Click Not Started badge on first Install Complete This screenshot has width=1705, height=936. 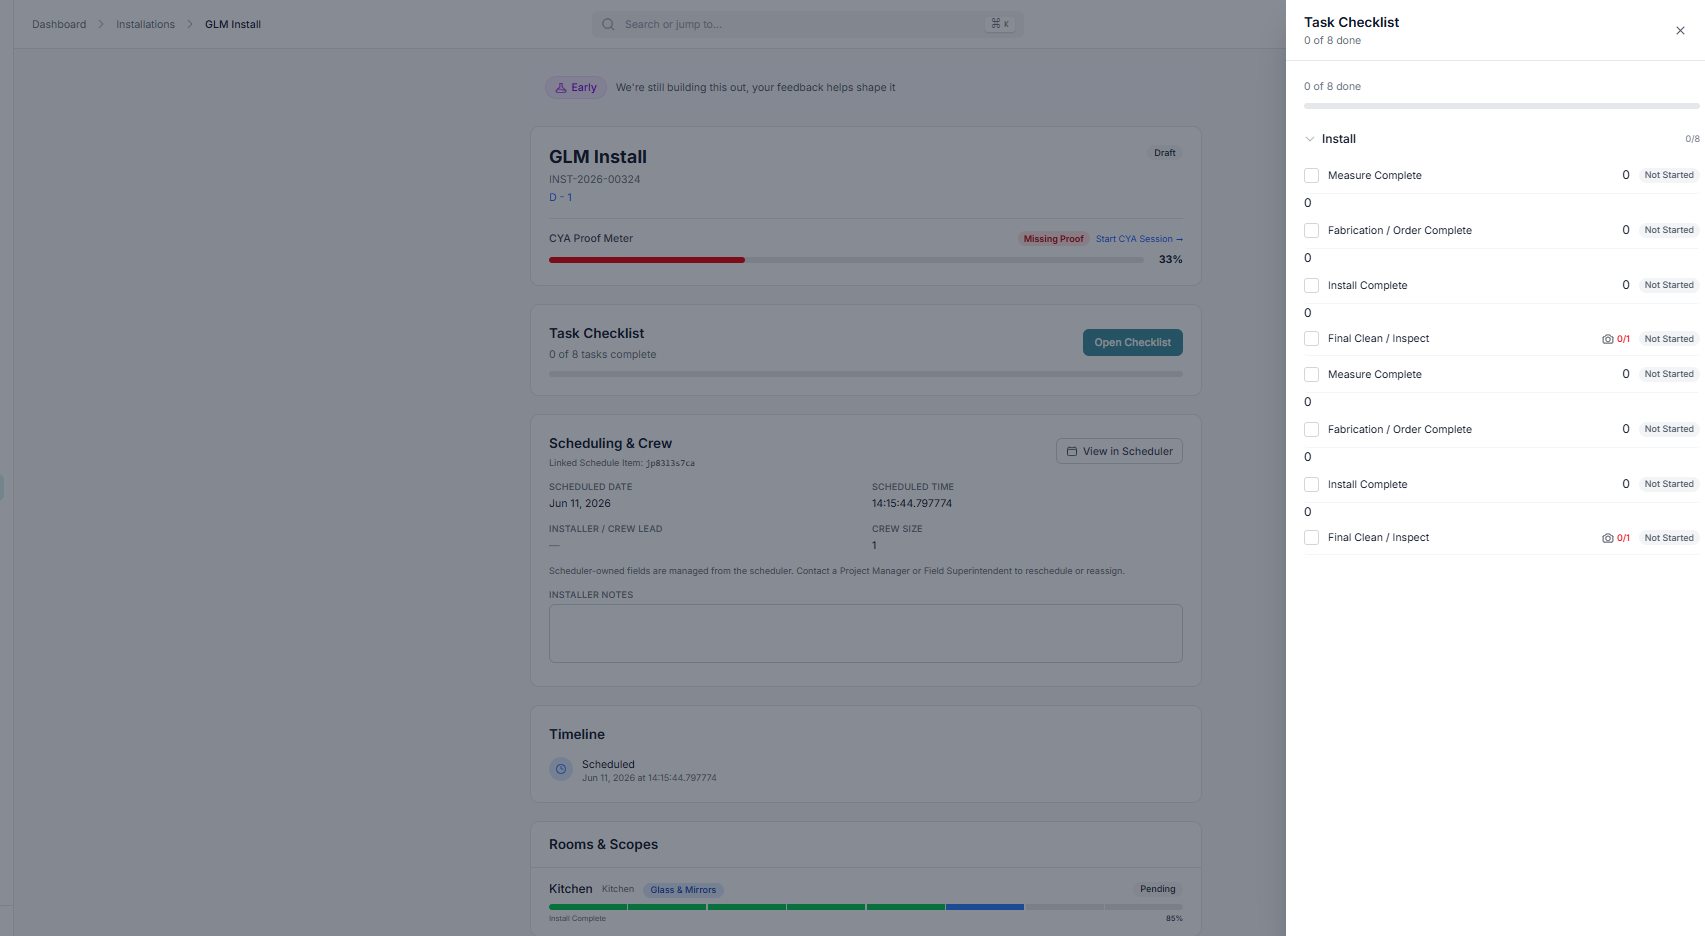pyautogui.click(x=1669, y=285)
